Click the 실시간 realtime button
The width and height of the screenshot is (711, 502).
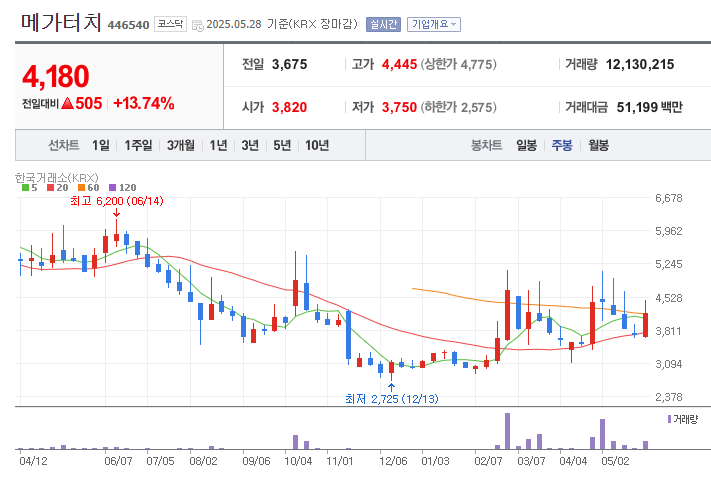[384, 24]
